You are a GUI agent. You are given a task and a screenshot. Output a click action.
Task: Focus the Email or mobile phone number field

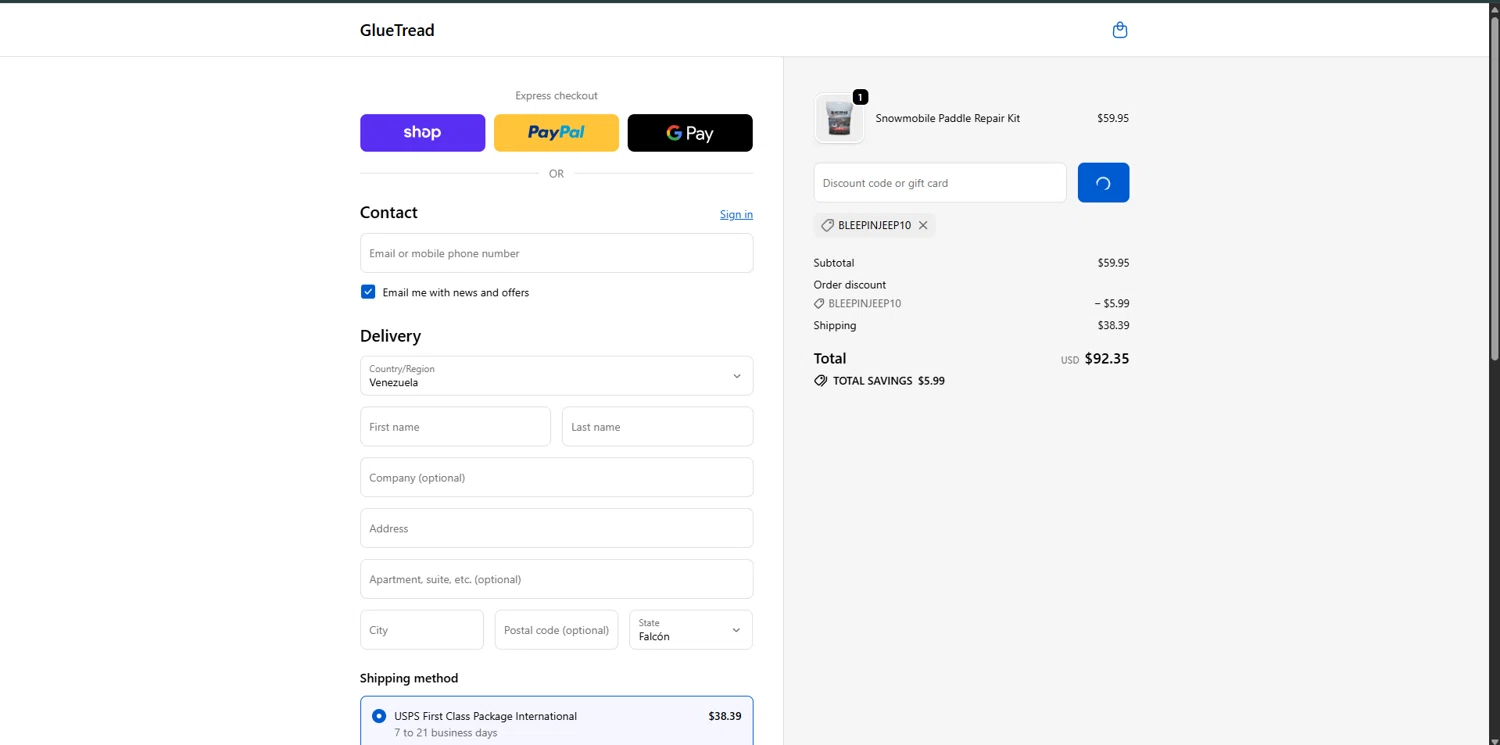[x=556, y=253]
